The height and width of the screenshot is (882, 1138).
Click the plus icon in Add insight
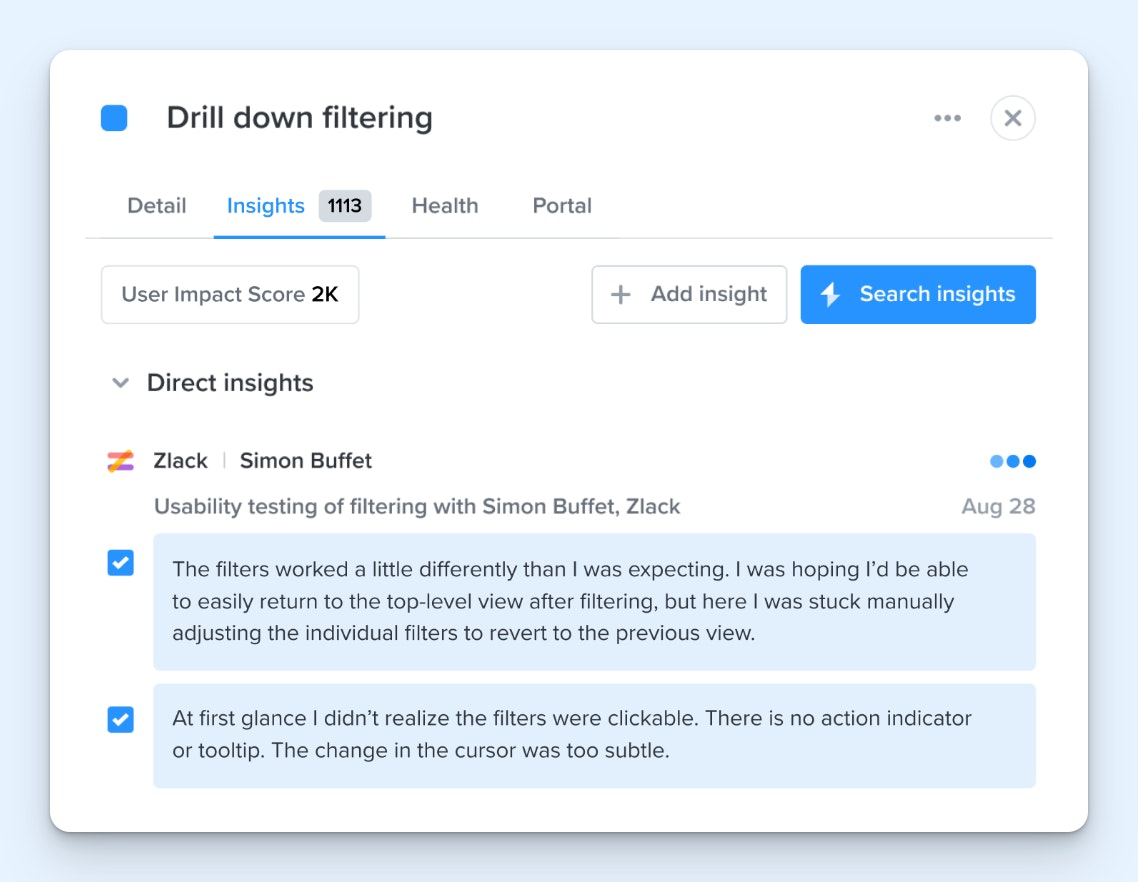[x=621, y=294]
